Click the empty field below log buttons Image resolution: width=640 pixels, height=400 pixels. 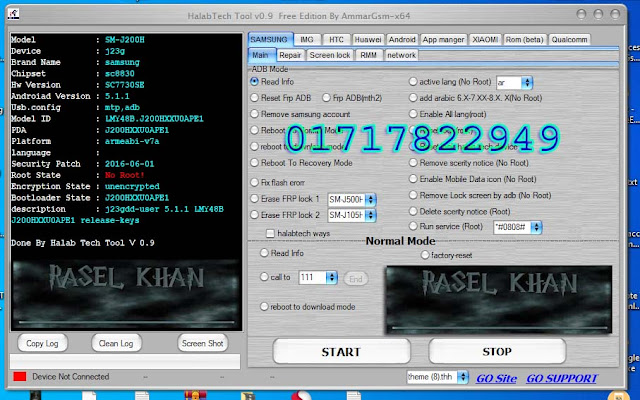(x=125, y=362)
